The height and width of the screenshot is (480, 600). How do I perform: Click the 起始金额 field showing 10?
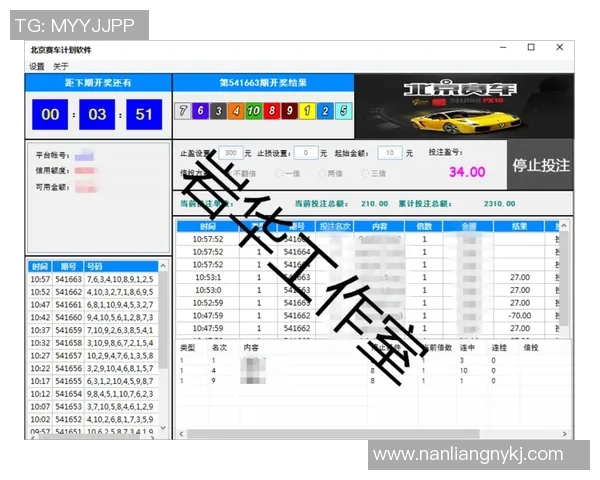pos(390,153)
